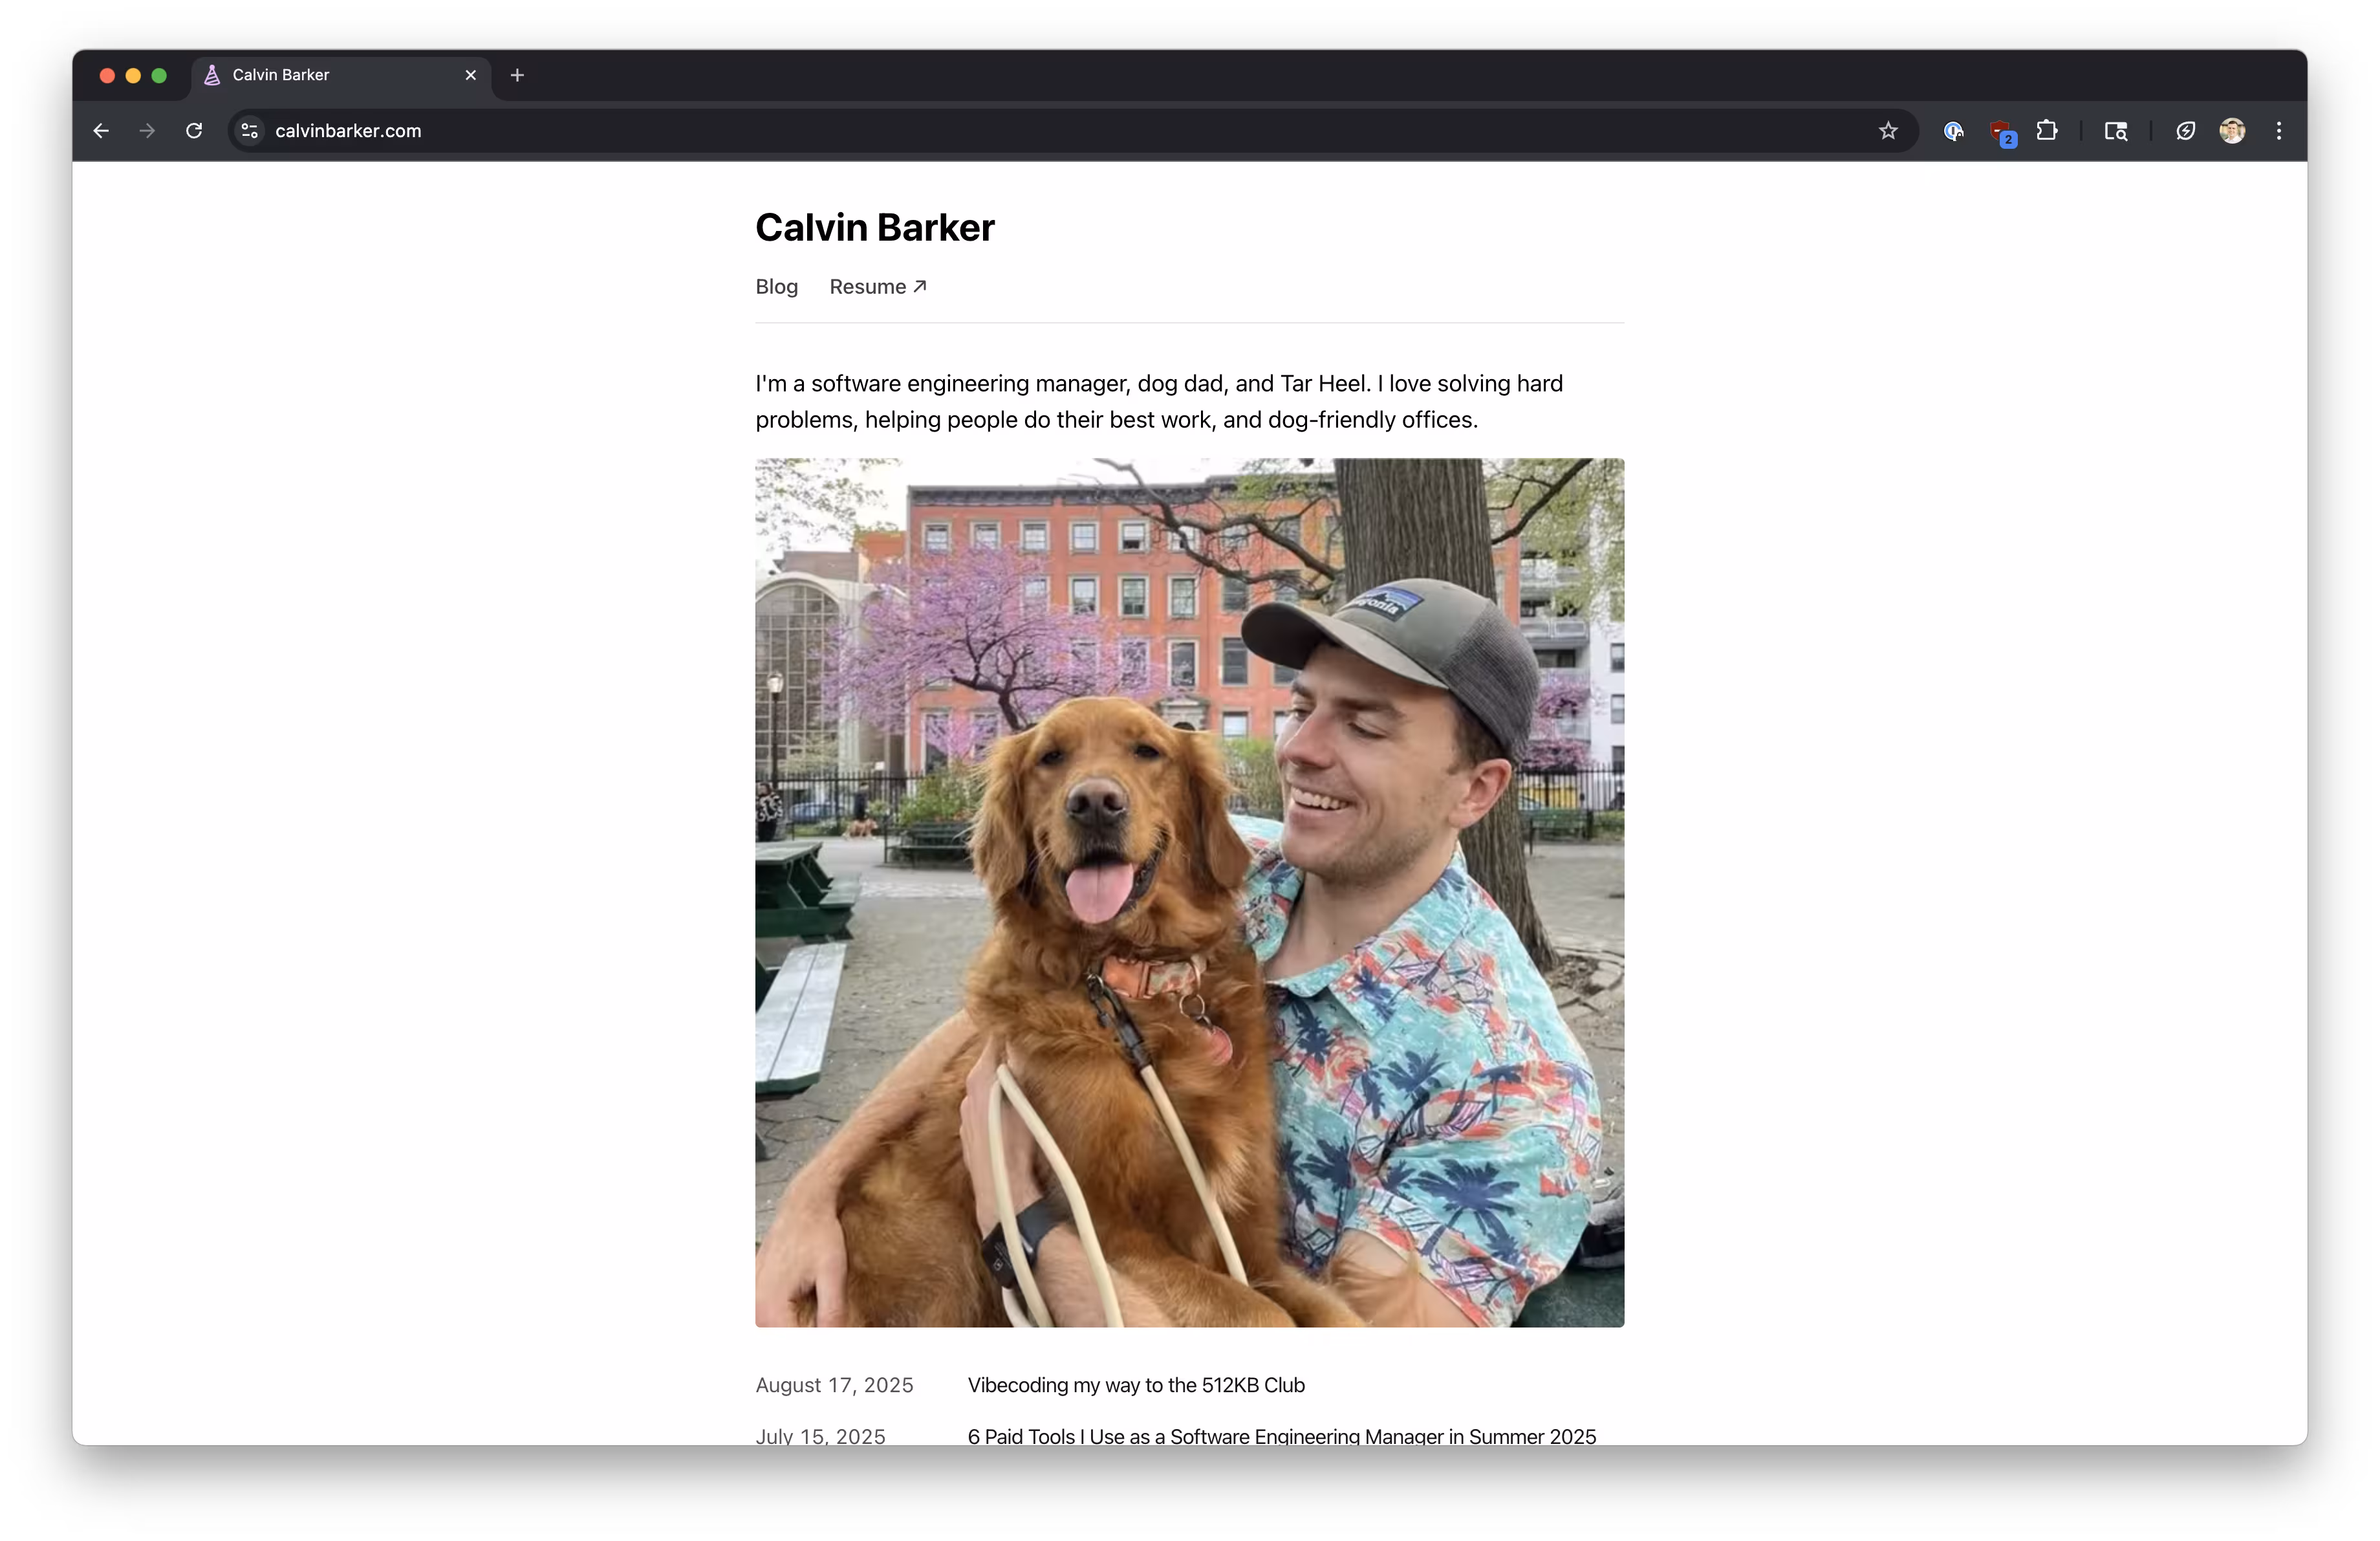The width and height of the screenshot is (2380, 1541).
Task: Go back to the previous page
Action: click(100, 130)
